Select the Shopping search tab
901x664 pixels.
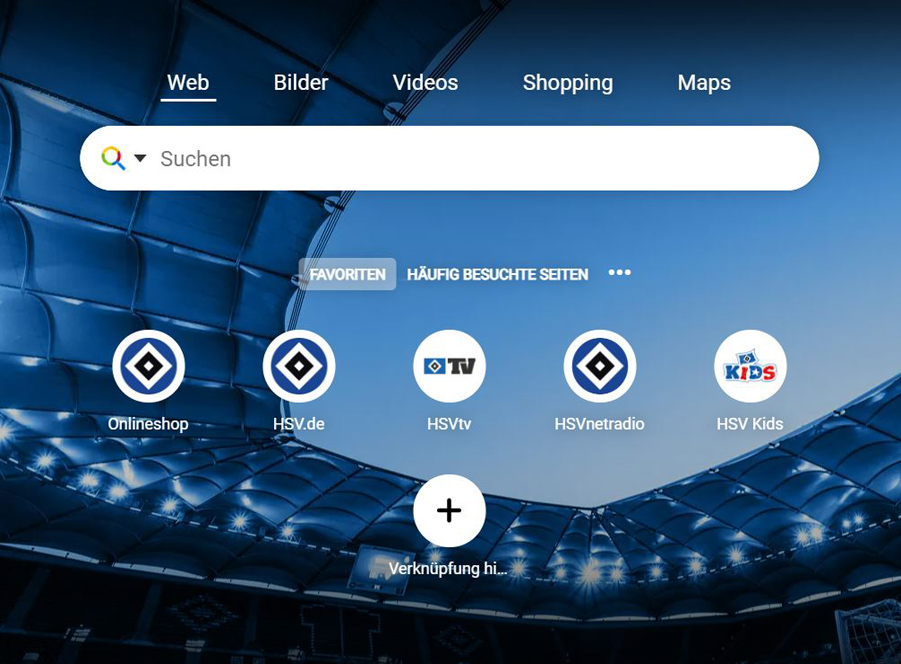coord(568,83)
